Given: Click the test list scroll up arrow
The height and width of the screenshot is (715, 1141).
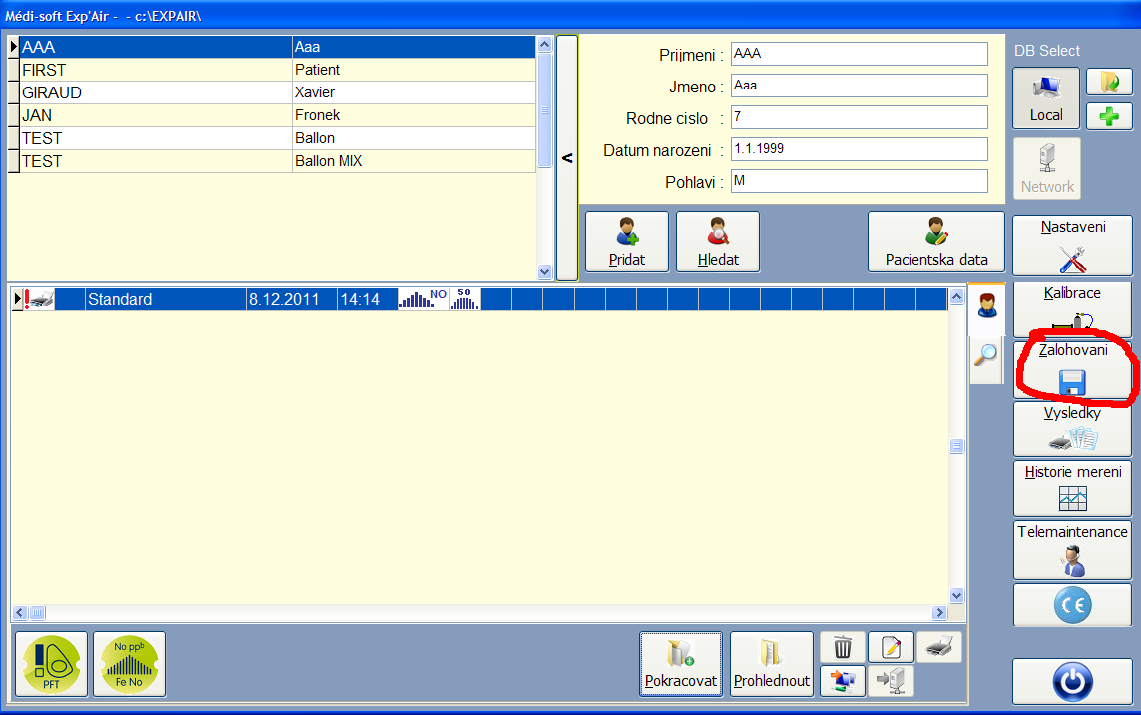Looking at the screenshot, I should click(x=957, y=296).
